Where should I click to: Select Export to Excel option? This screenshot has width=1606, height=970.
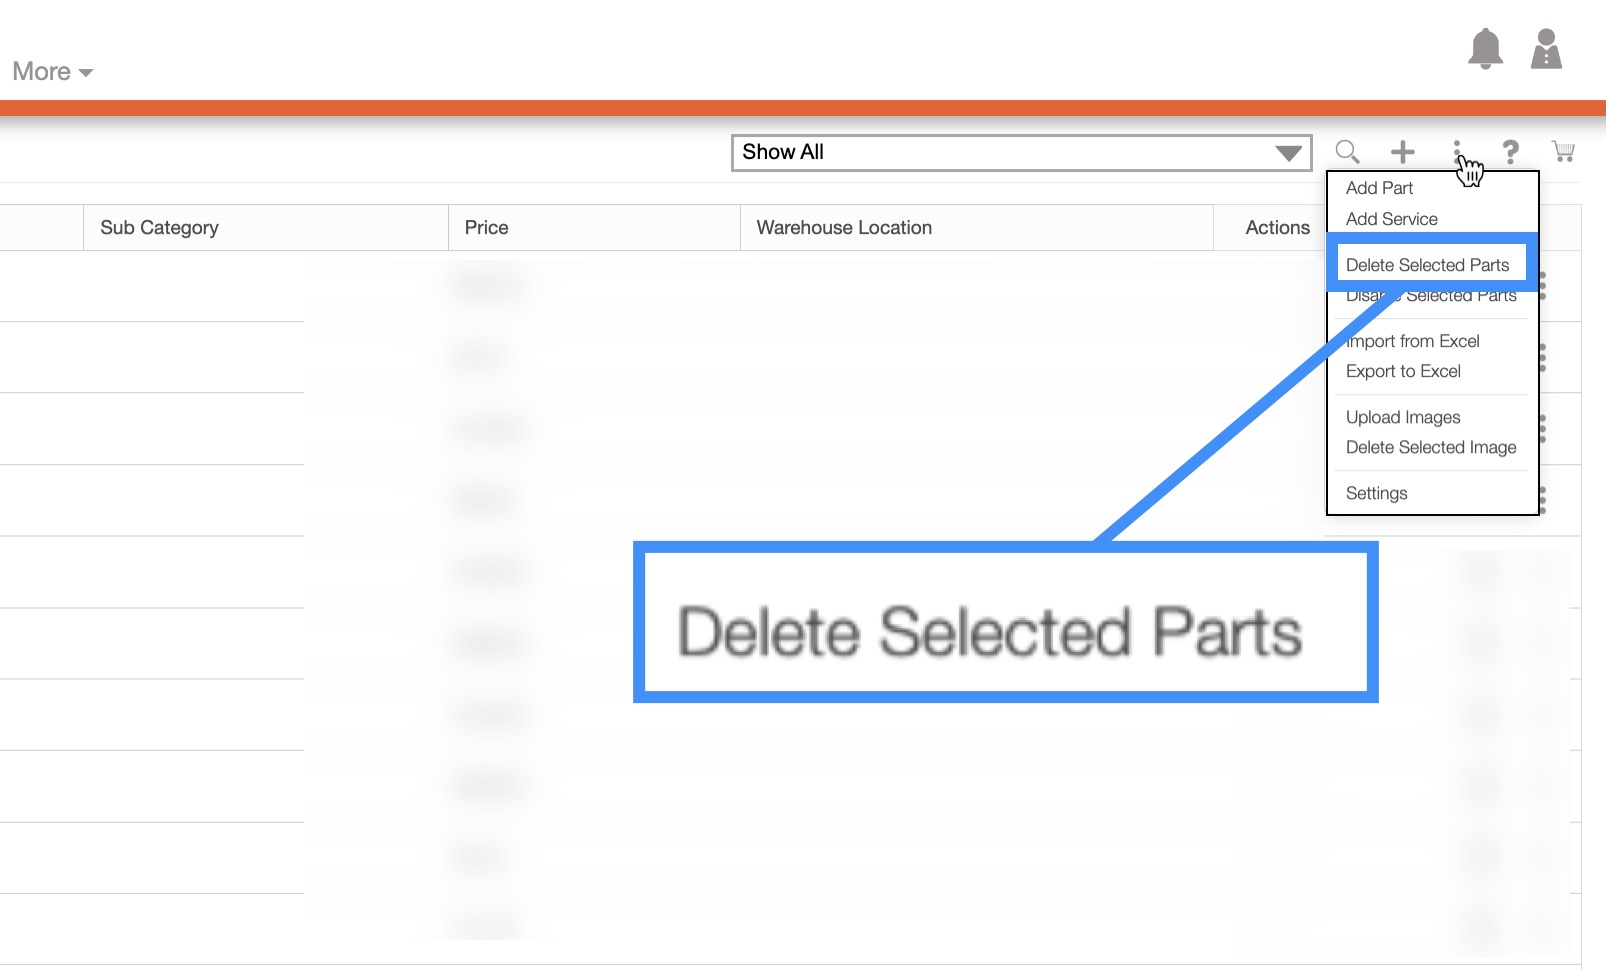tap(1403, 371)
